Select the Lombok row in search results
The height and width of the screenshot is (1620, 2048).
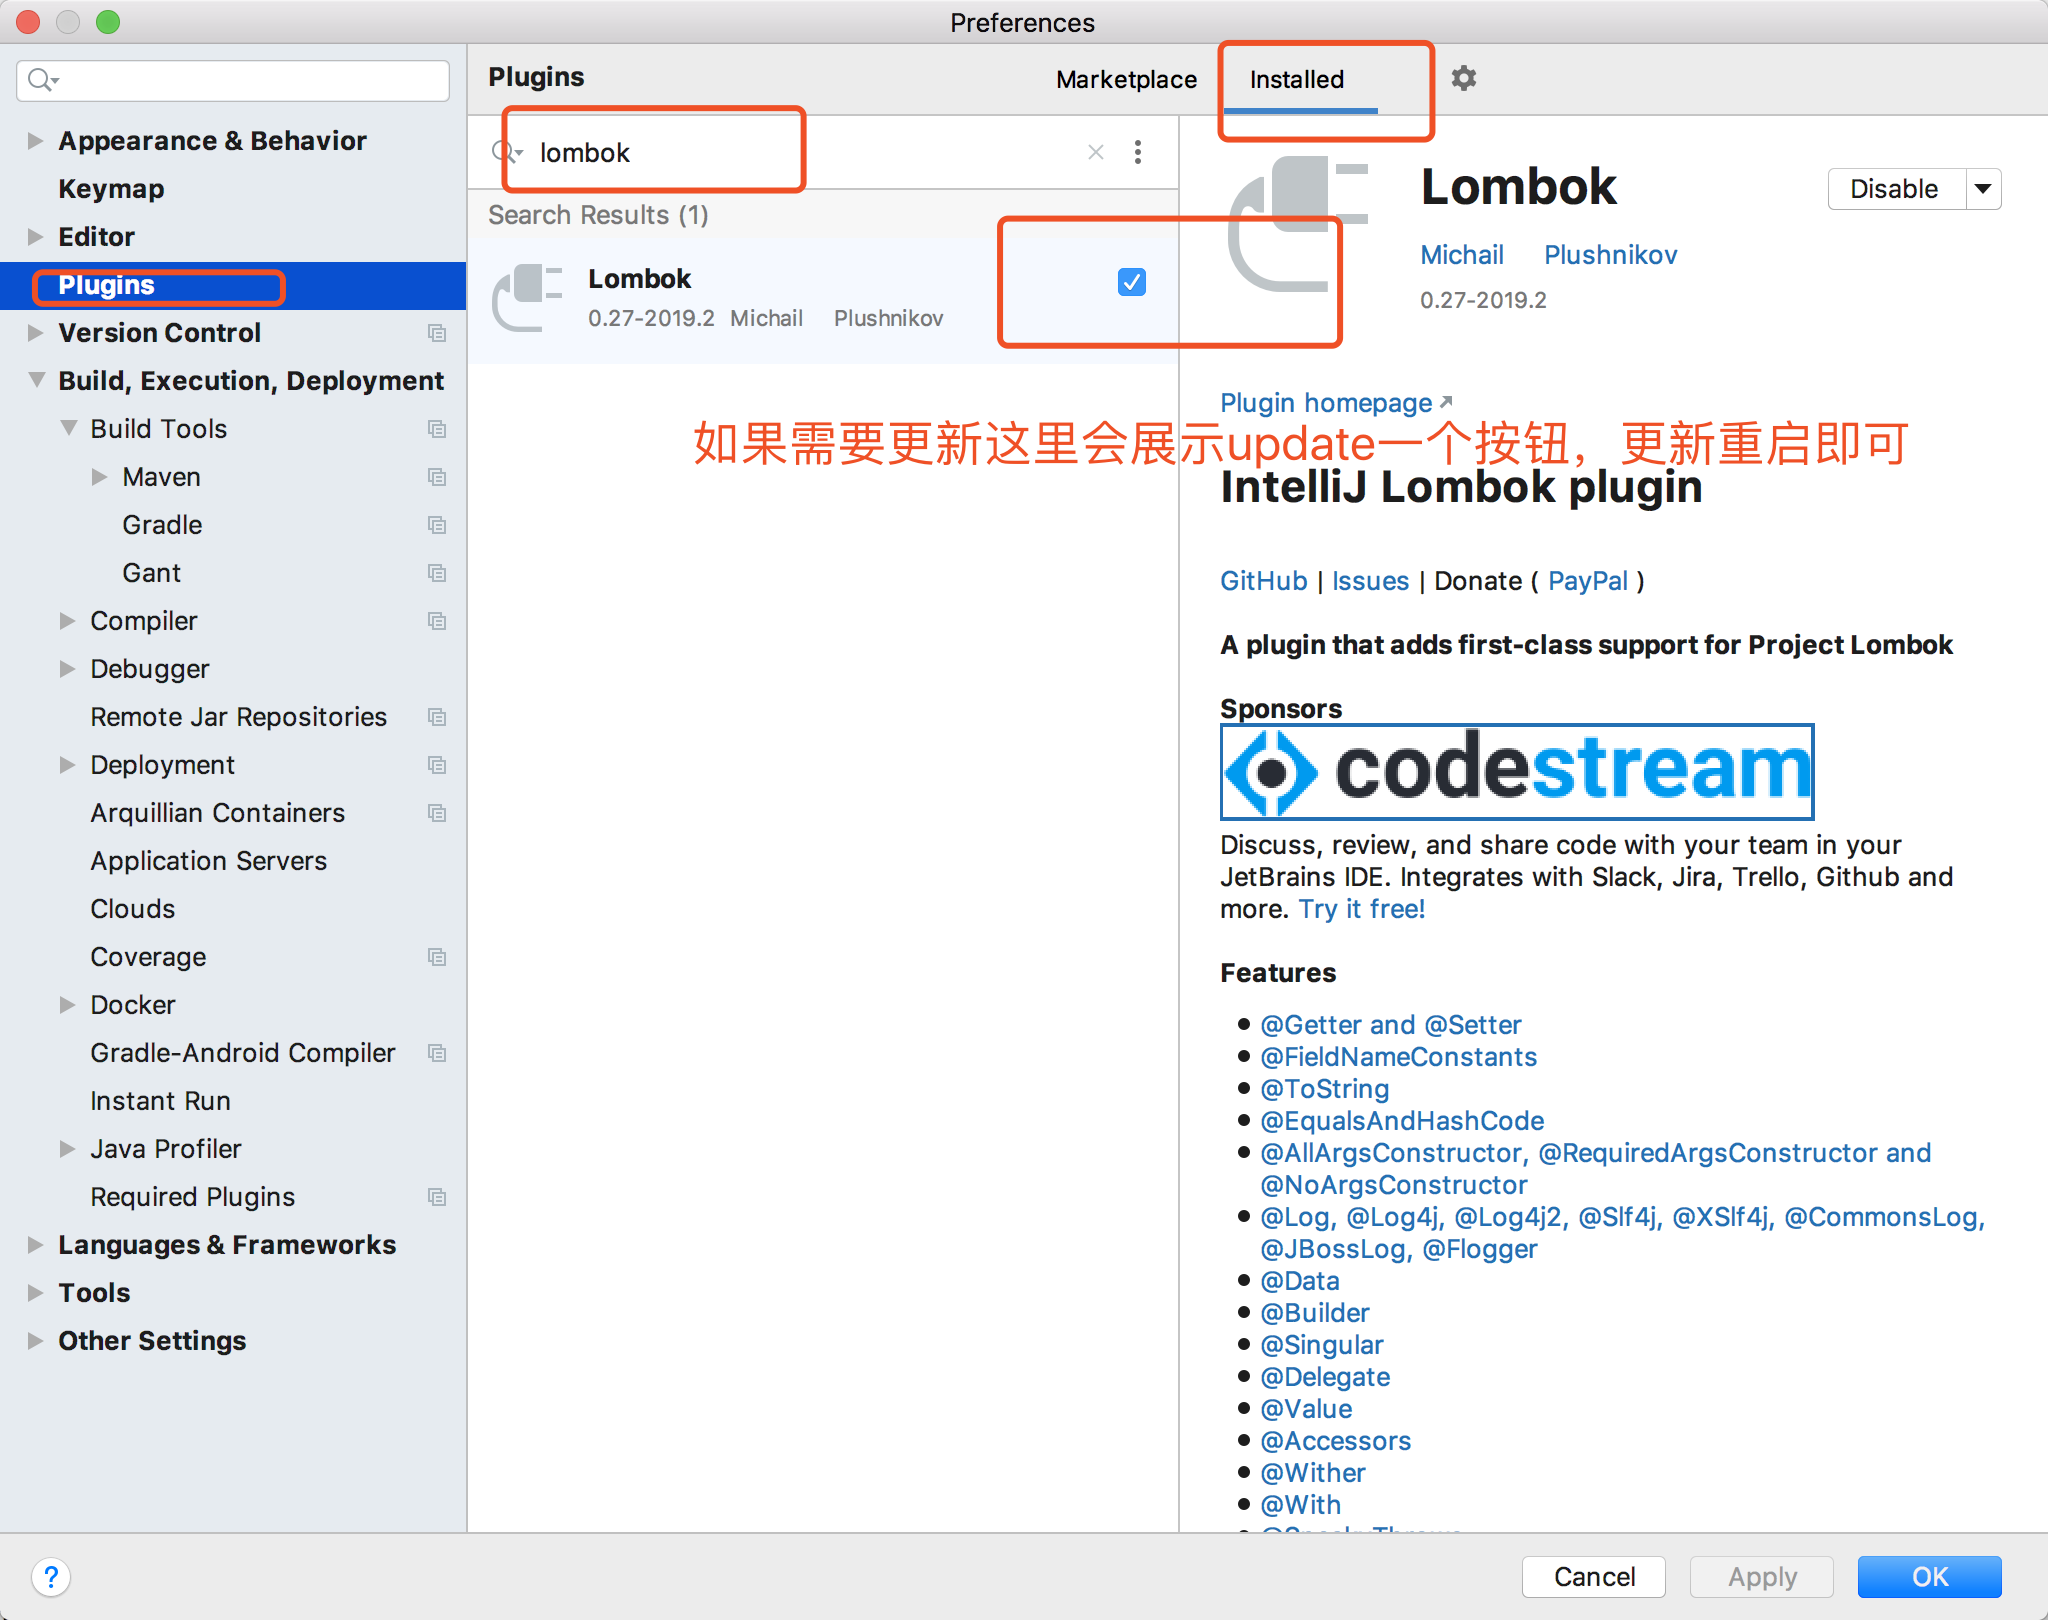823,299
